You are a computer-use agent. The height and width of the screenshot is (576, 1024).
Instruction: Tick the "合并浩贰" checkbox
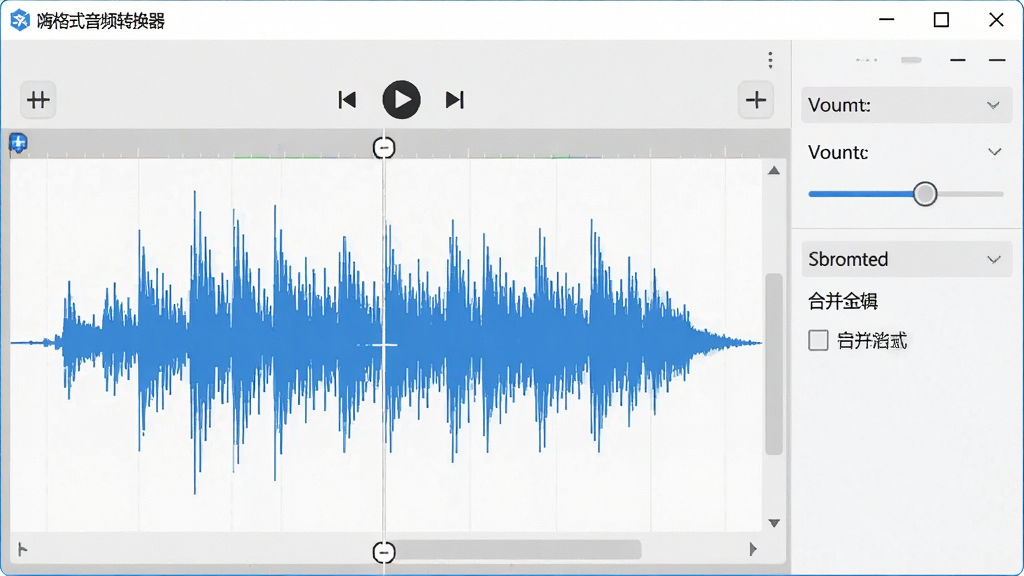coord(818,340)
